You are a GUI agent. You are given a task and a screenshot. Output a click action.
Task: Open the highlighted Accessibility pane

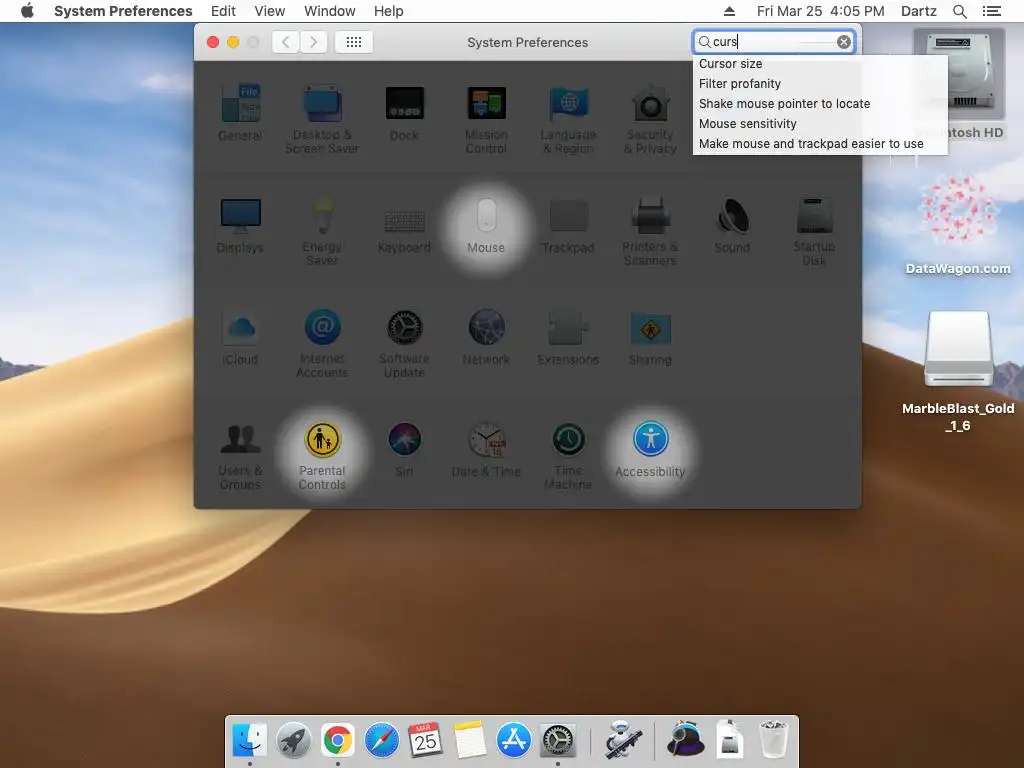(650, 450)
